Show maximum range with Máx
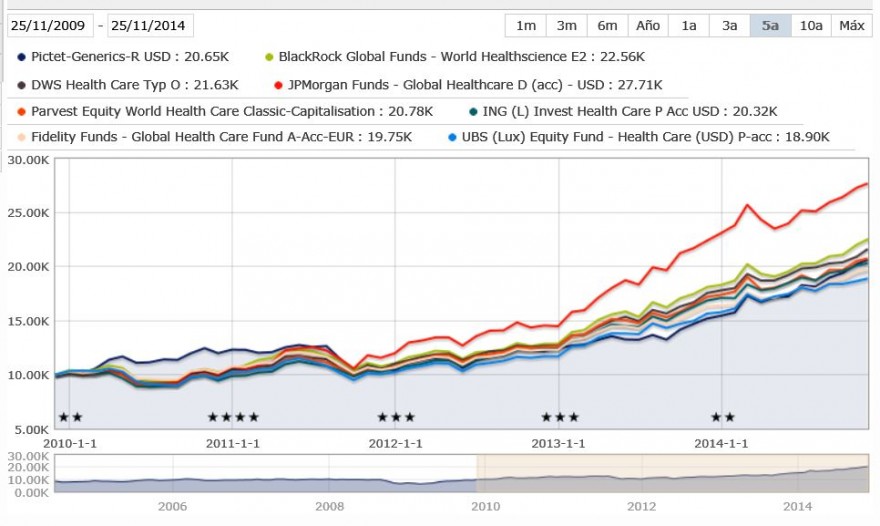Viewport: 880px width, 526px height. tap(851, 26)
